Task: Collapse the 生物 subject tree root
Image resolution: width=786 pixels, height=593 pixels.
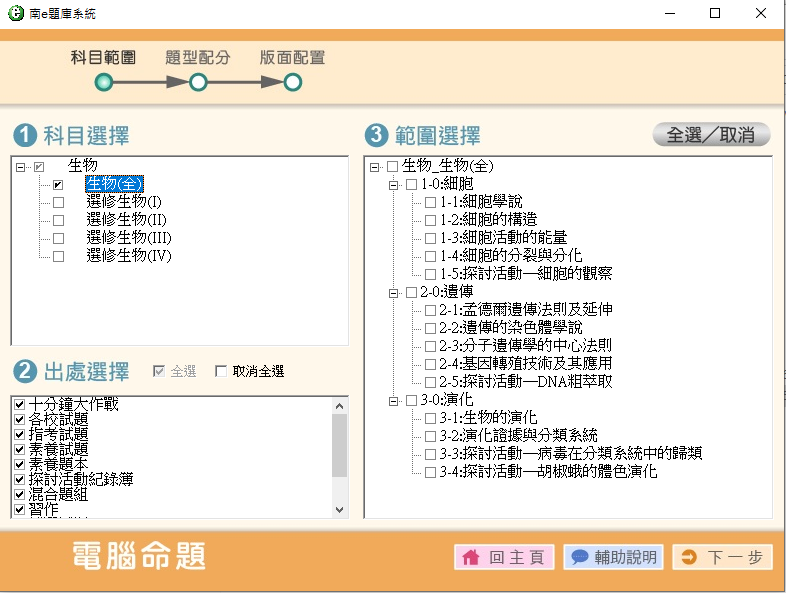Action: coord(21,167)
